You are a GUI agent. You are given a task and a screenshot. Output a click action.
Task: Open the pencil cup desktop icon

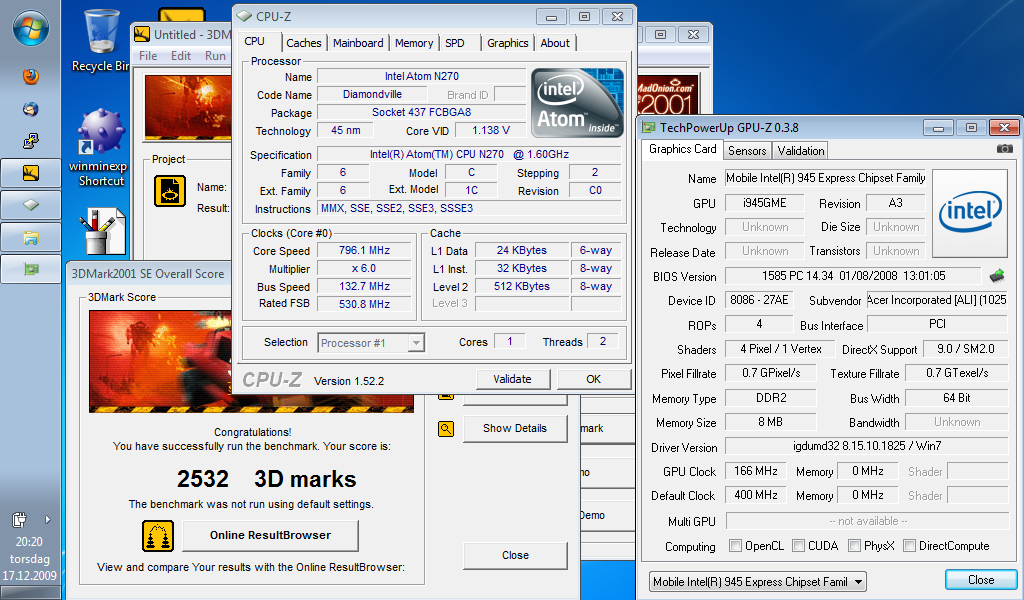pos(103,231)
